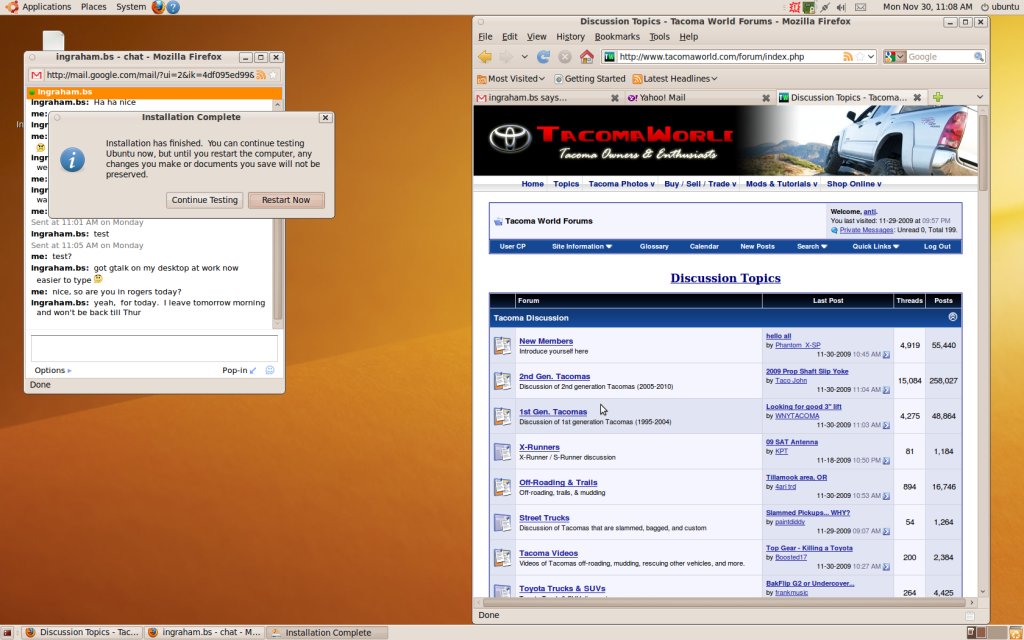The image size is (1024, 640).
Task: Click the red update notification tray icon
Action: tap(794, 7)
